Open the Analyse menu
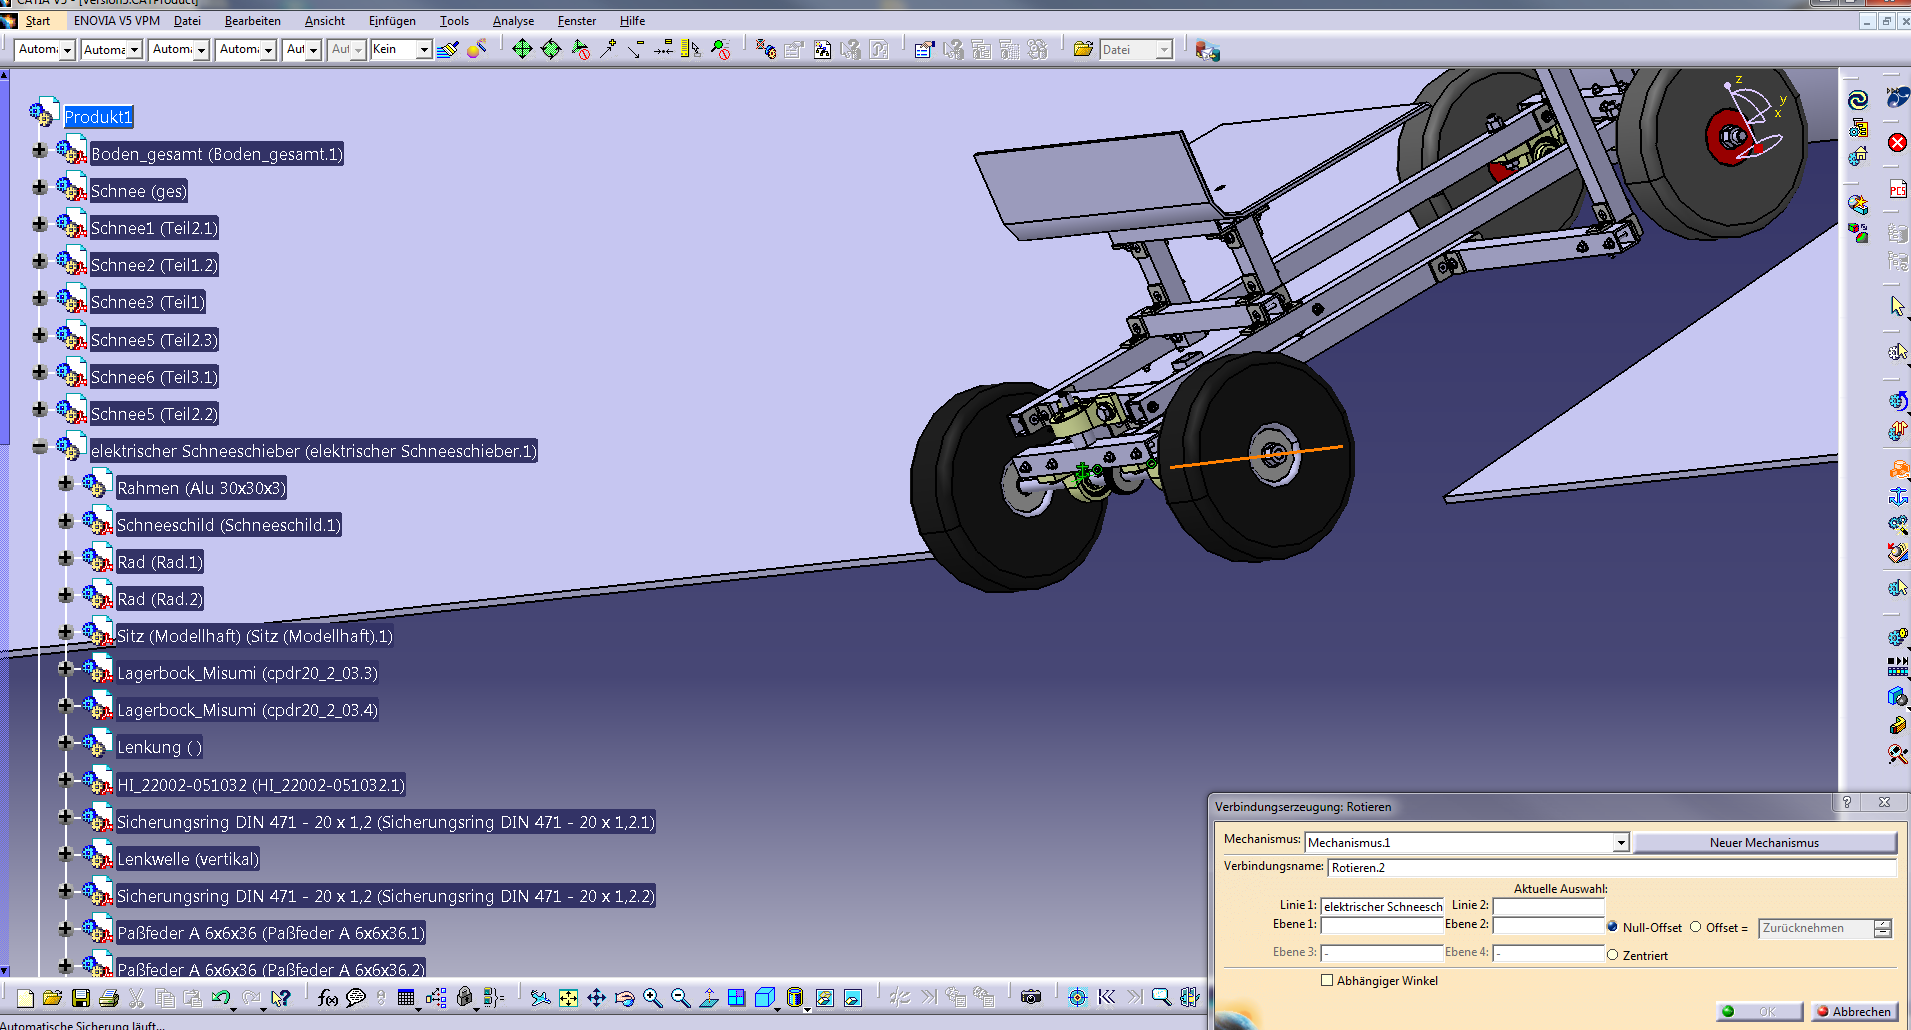This screenshot has height=1030, width=1911. [x=513, y=21]
